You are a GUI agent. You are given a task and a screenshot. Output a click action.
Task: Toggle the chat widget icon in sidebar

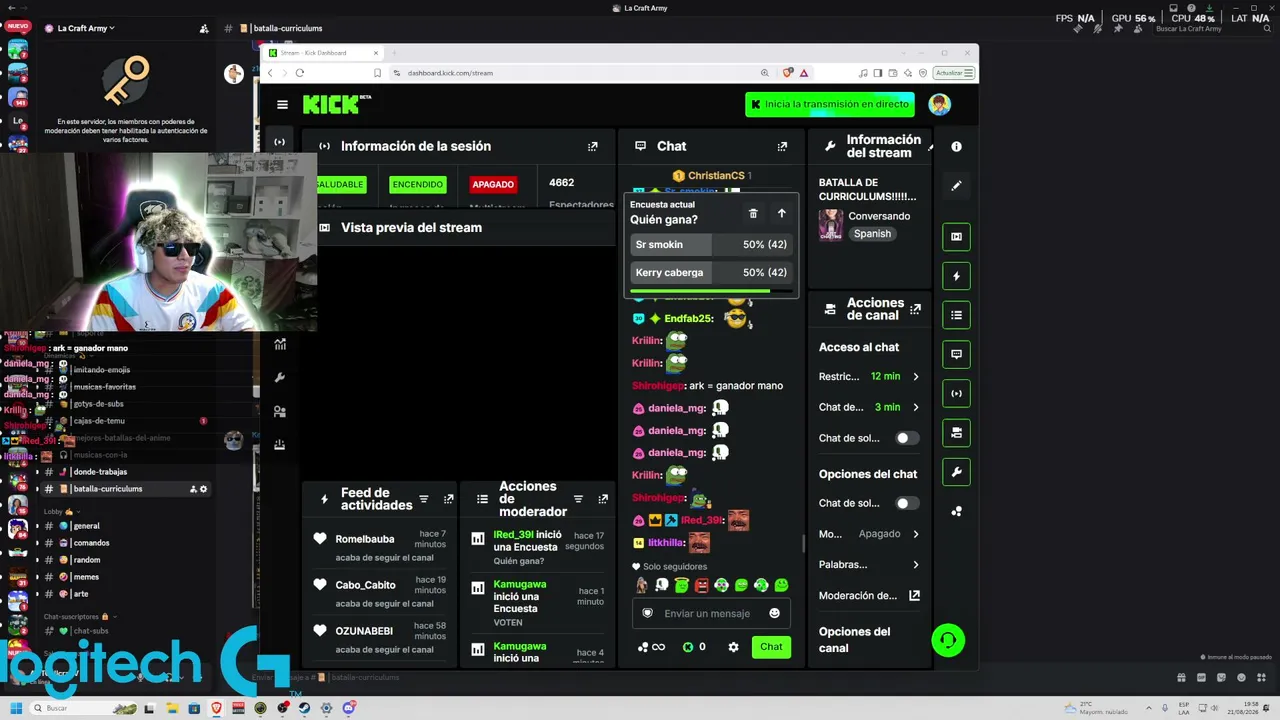click(x=956, y=354)
